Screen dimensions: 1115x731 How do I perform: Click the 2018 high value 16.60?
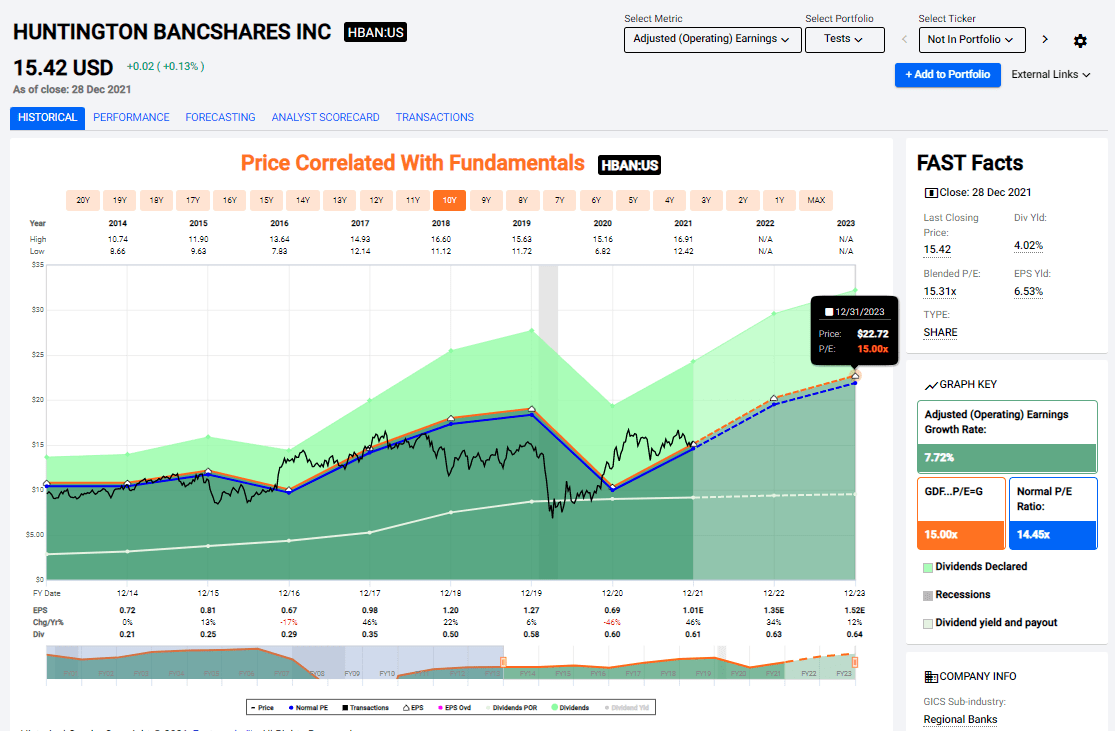[441, 240]
